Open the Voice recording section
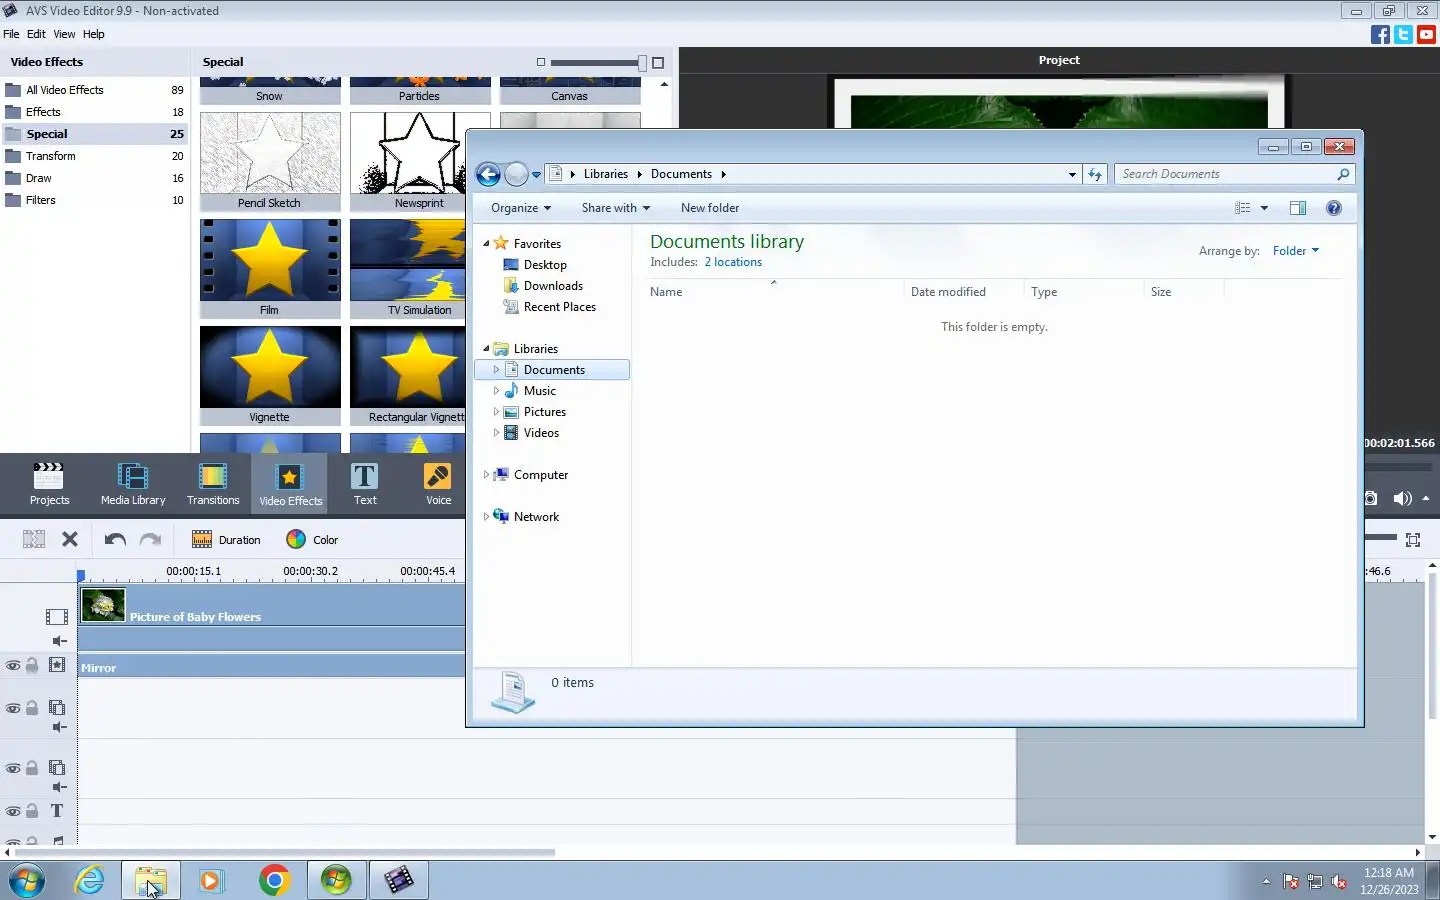Screen dimensions: 1440x900 [438, 484]
